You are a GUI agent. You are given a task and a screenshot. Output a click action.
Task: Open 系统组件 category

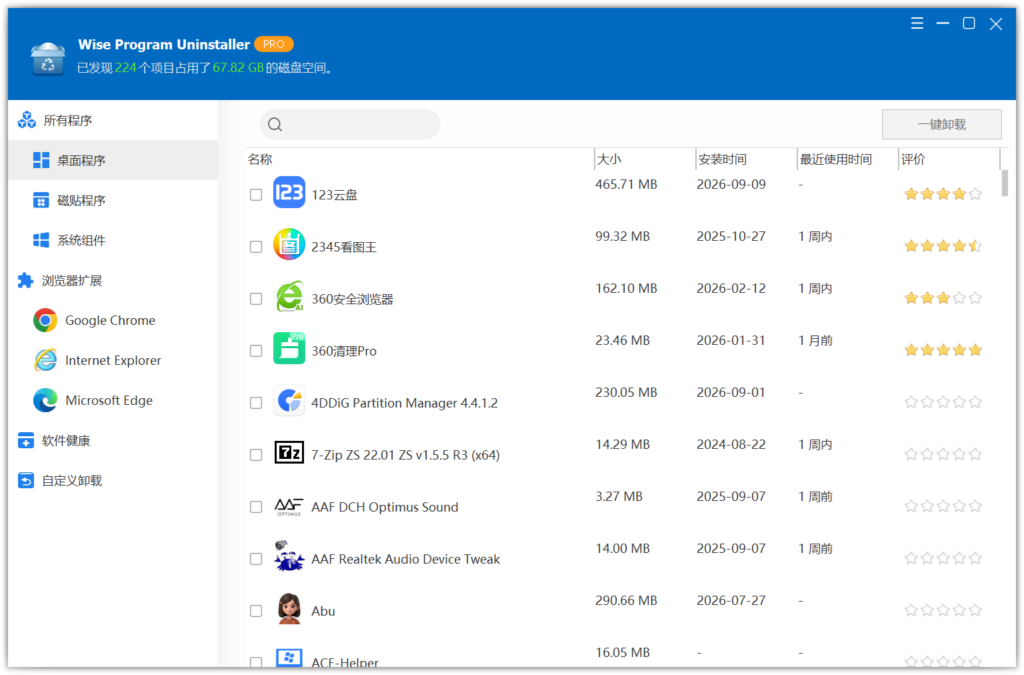point(113,240)
